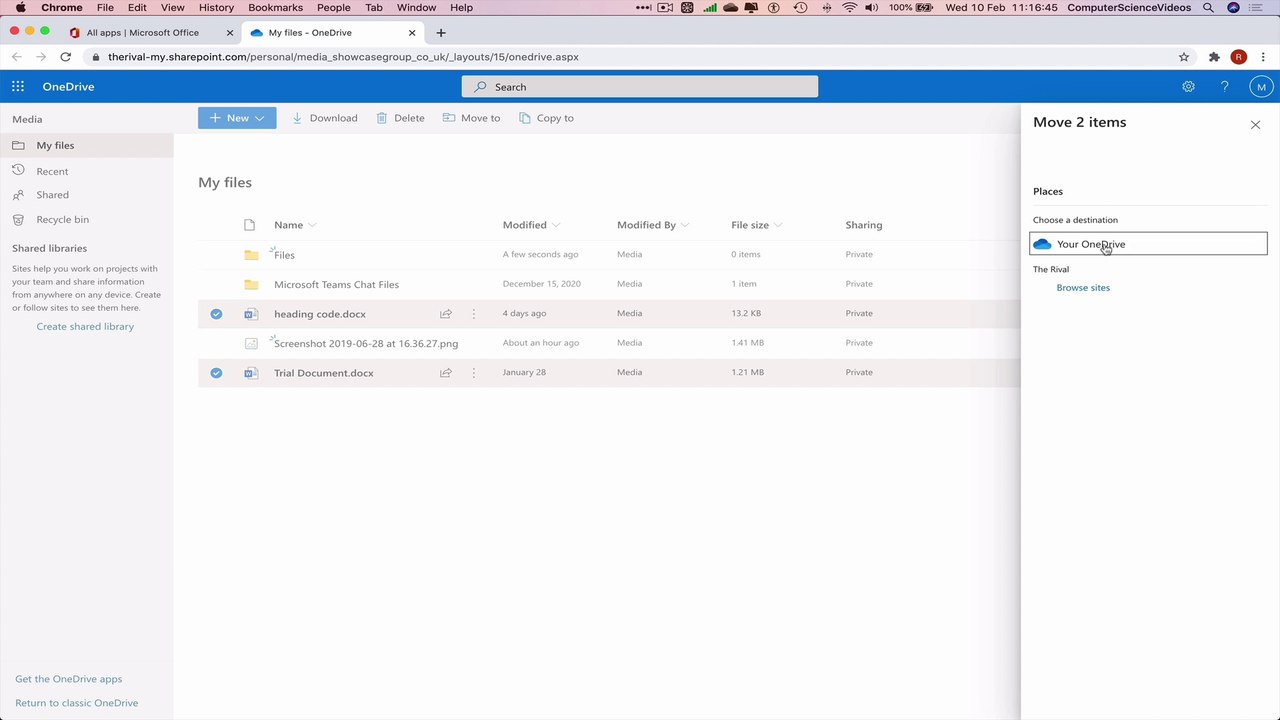Click the browser address bar URL
This screenshot has height=720, width=1280.
point(343,57)
